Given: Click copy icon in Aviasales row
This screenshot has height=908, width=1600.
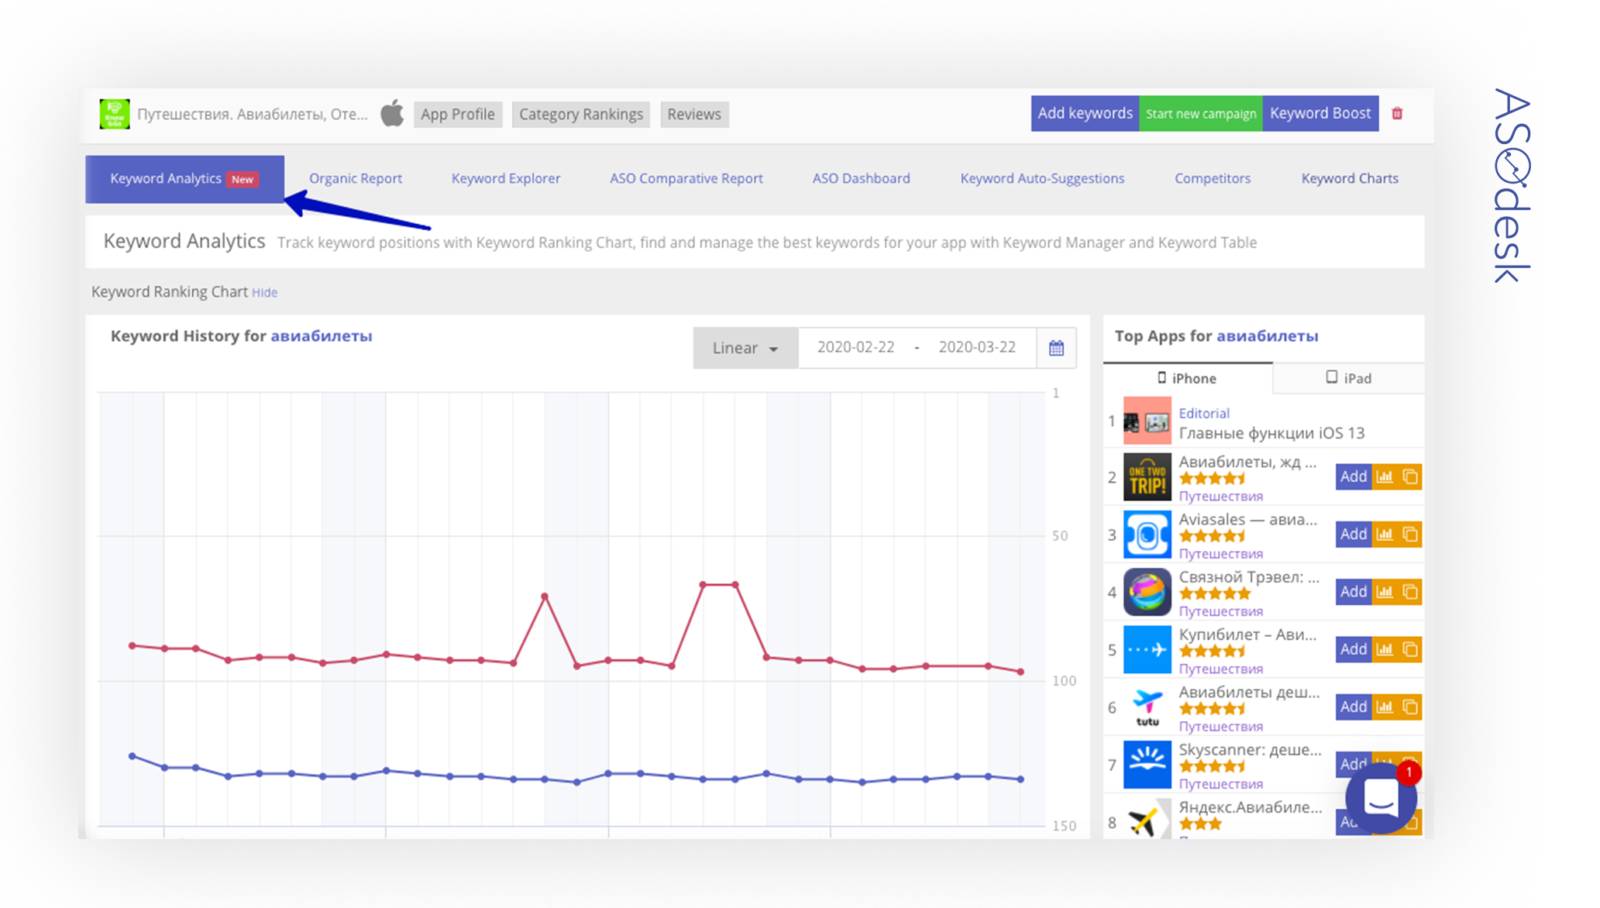Looking at the screenshot, I should tap(1410, 534).
